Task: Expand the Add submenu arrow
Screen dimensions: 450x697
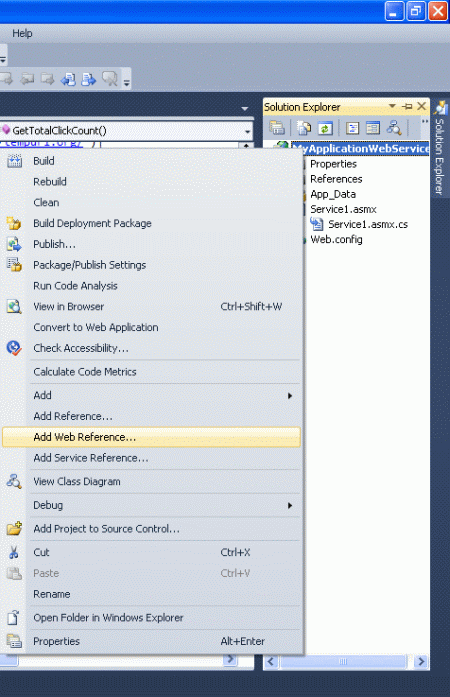Action: [x=290, y=396]
